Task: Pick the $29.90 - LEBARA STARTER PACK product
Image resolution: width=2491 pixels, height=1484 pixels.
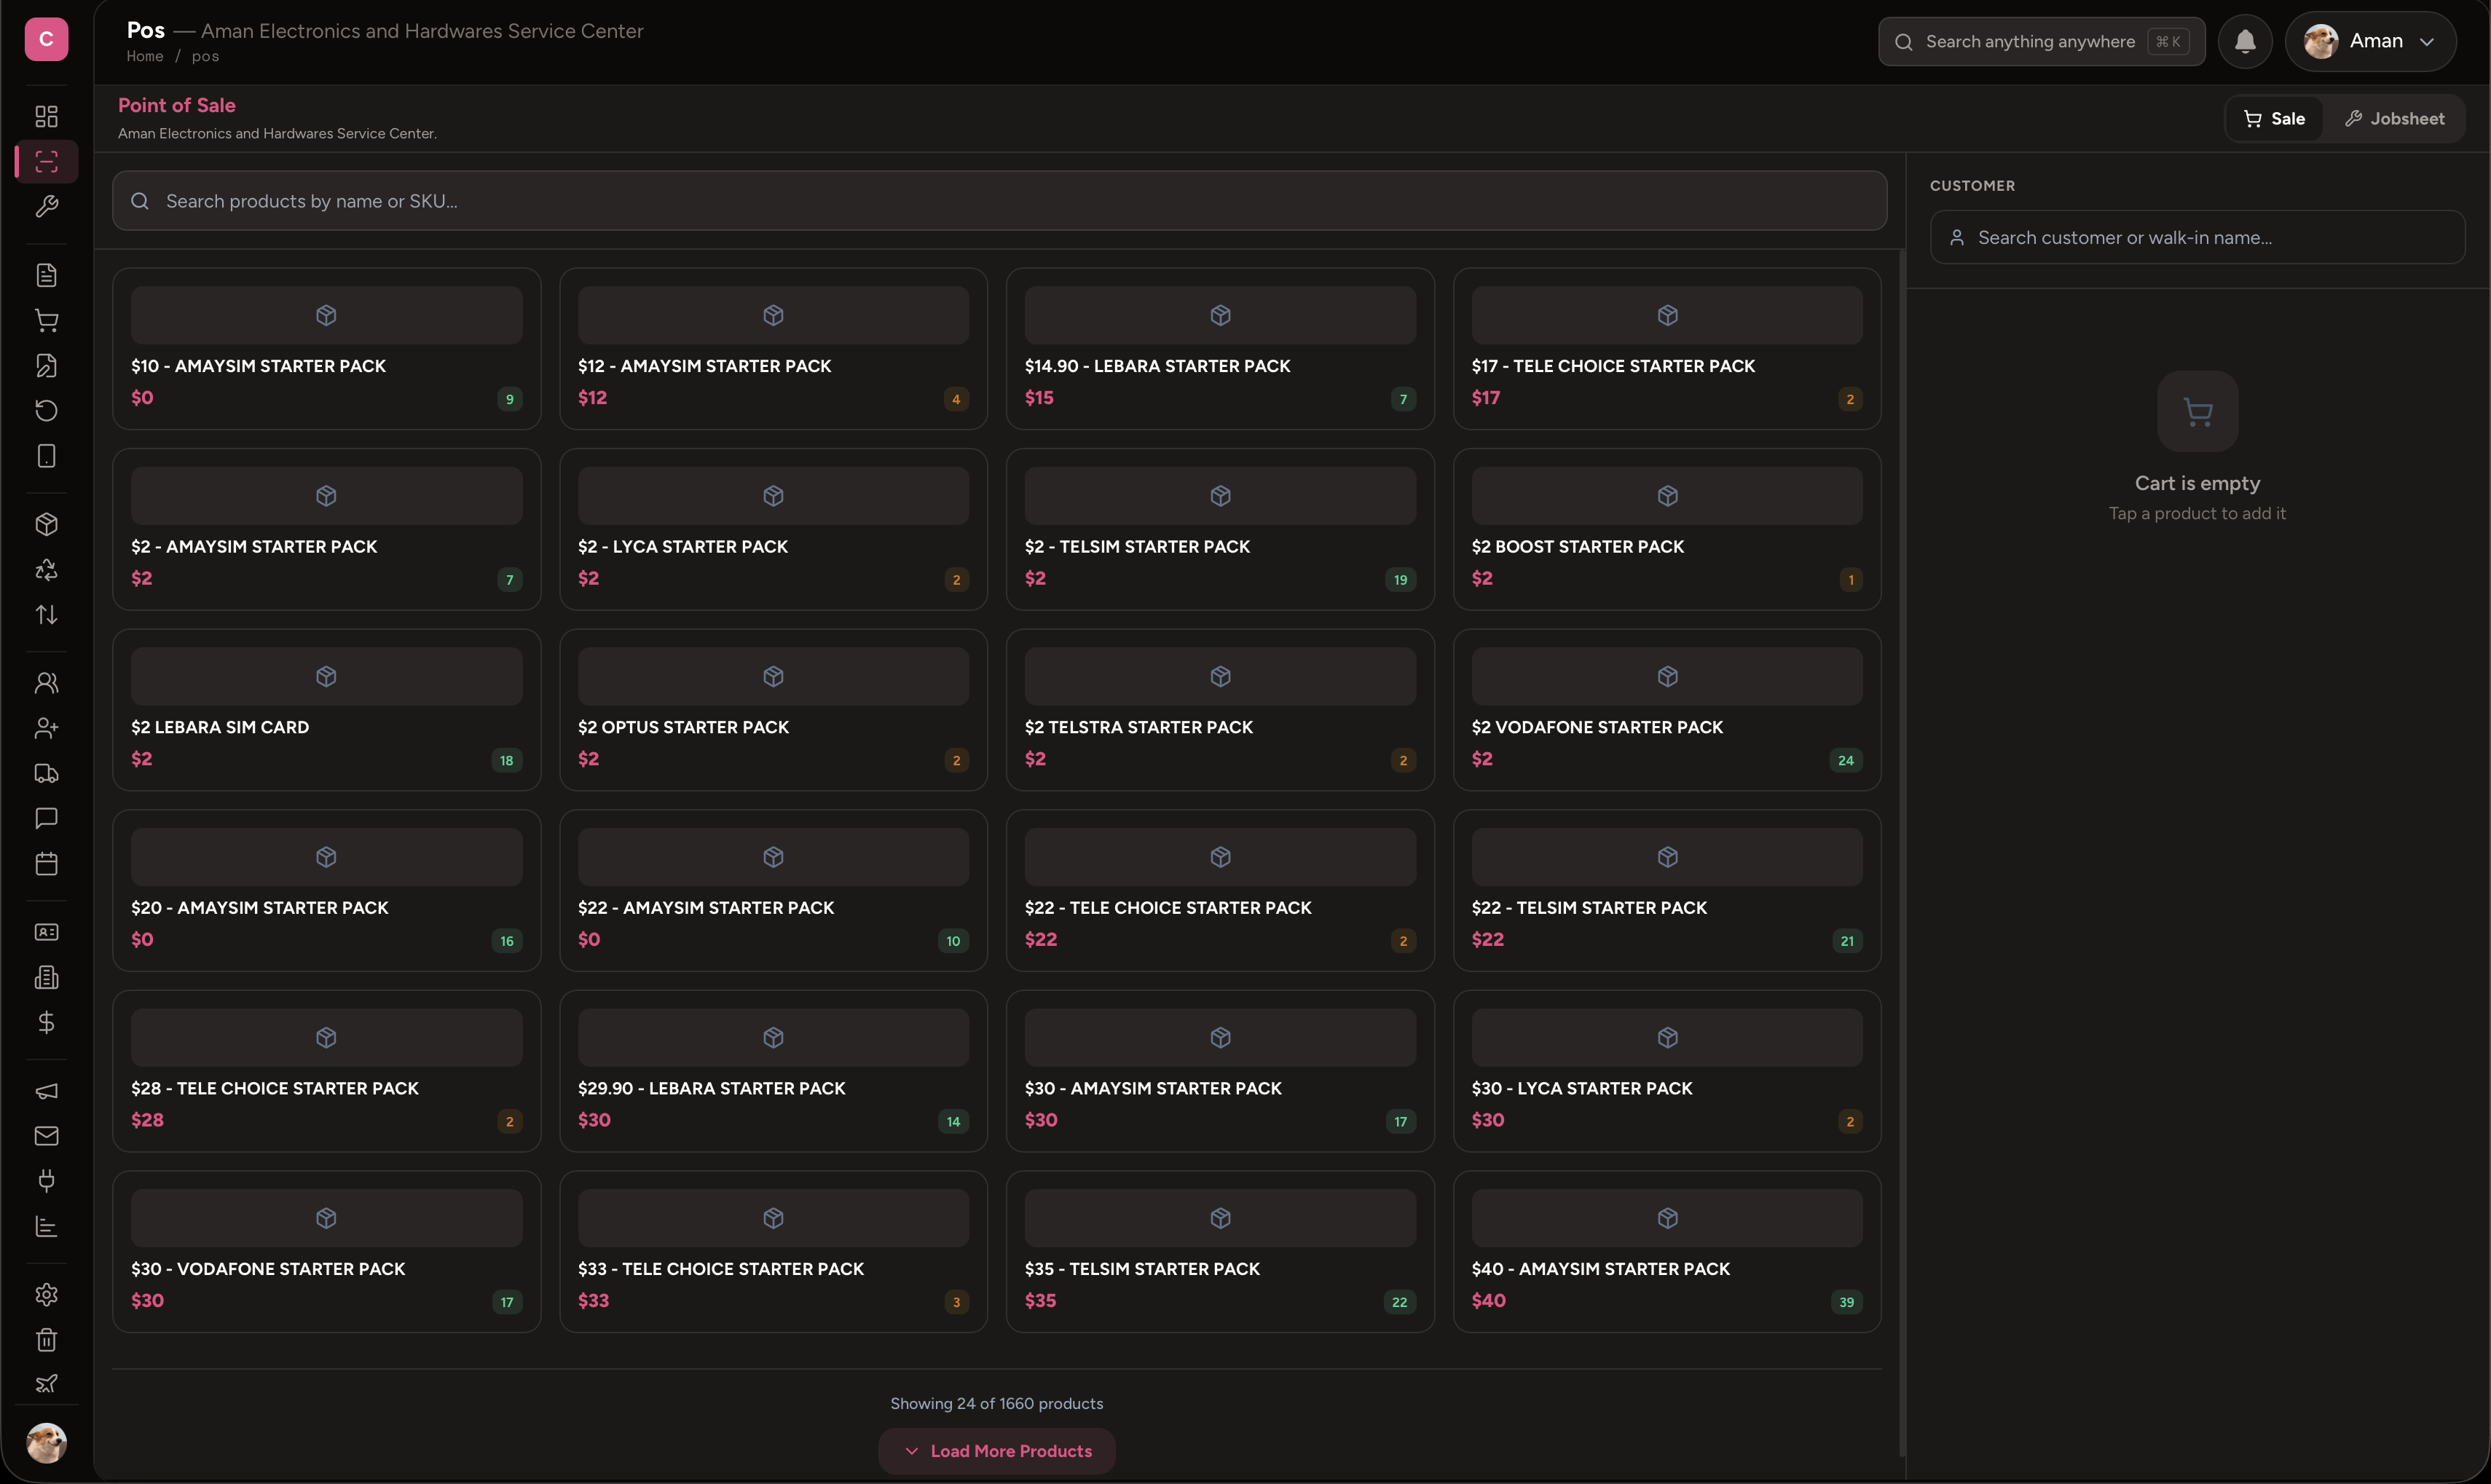Action: pos(773,1071)
